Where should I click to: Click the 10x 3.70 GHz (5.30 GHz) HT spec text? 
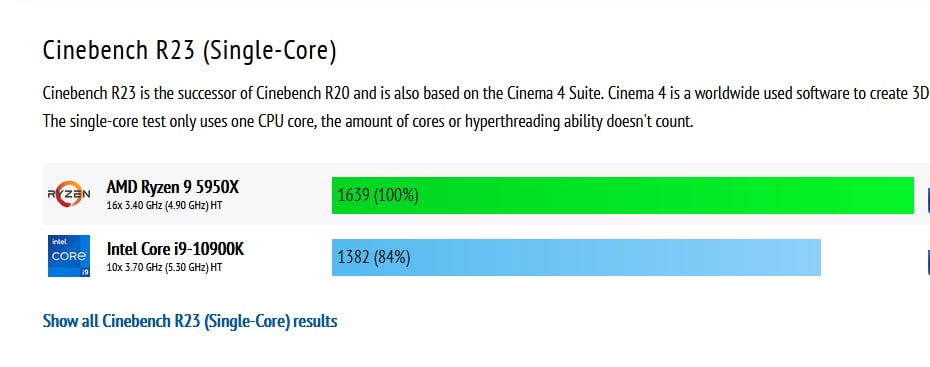[164, 267]
